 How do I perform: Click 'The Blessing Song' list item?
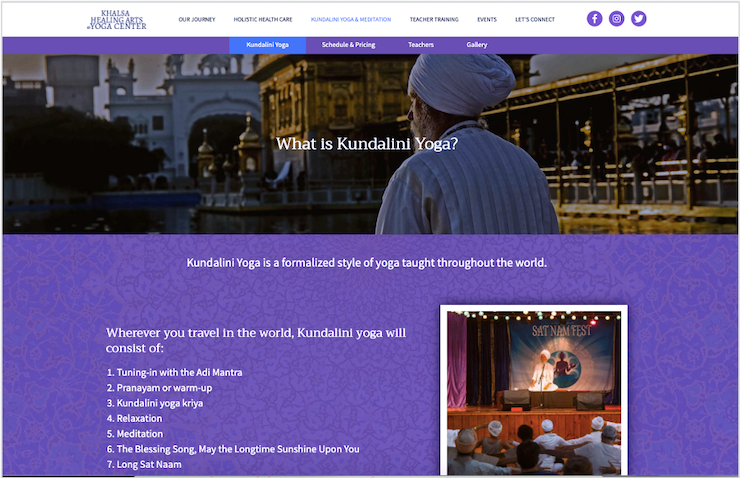click(x=233, y=449)
